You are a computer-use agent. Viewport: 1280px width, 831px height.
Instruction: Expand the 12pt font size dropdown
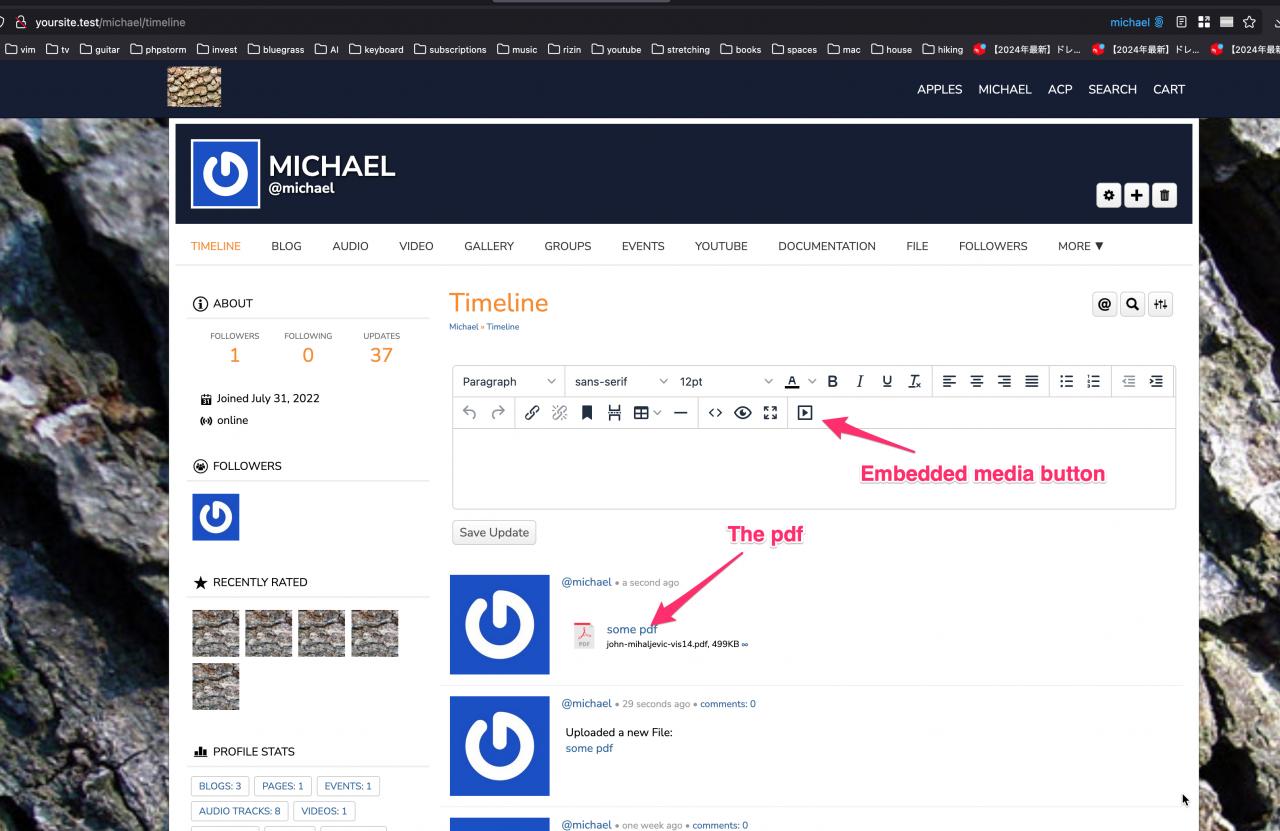pos(725,382)
